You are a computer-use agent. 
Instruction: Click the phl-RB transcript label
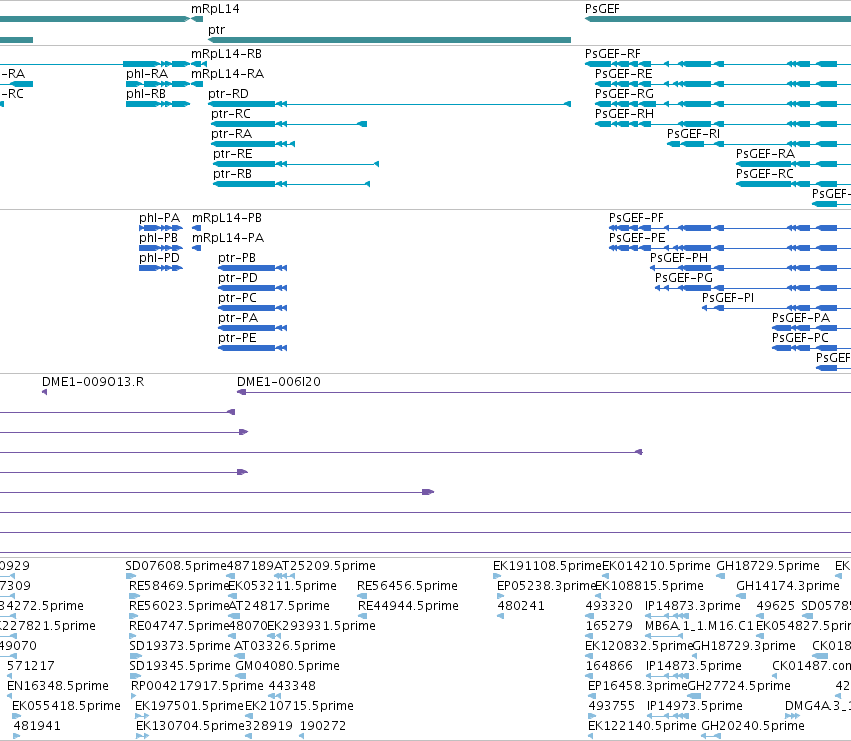click(146, 94)
